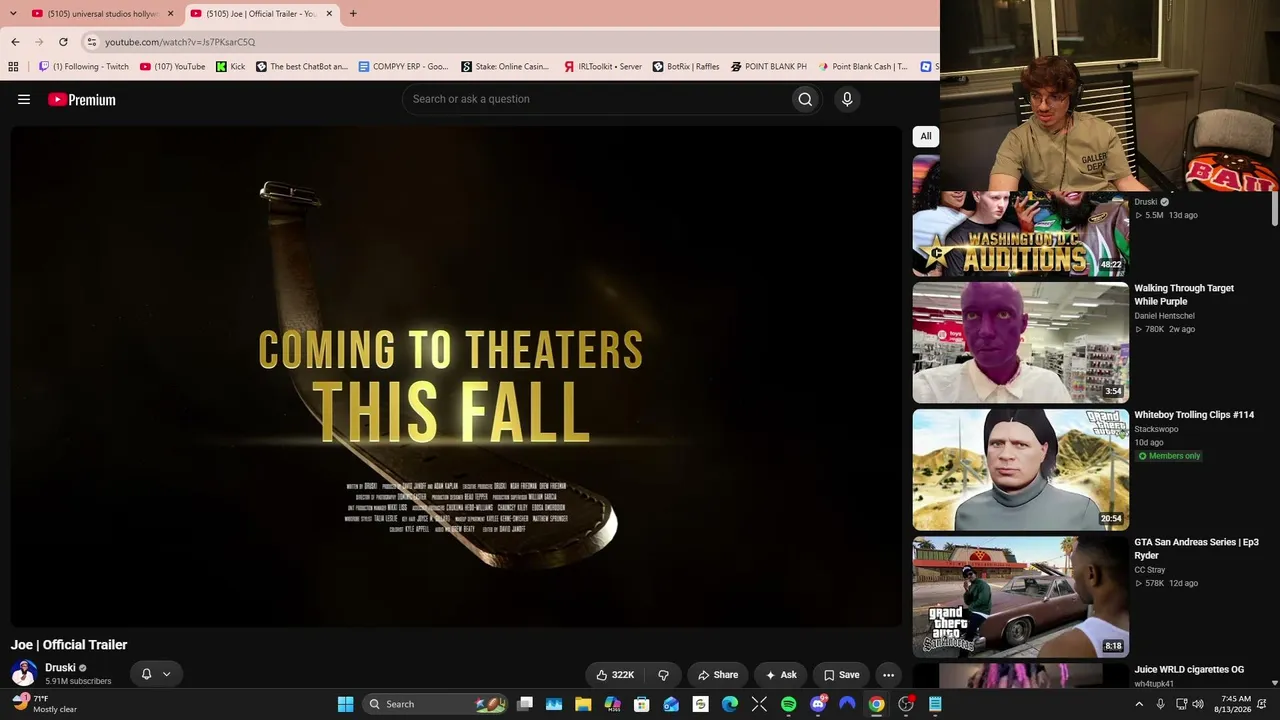Save the video to a playlist
This screenshot has height=720, width=1280.
click(841, 675)
